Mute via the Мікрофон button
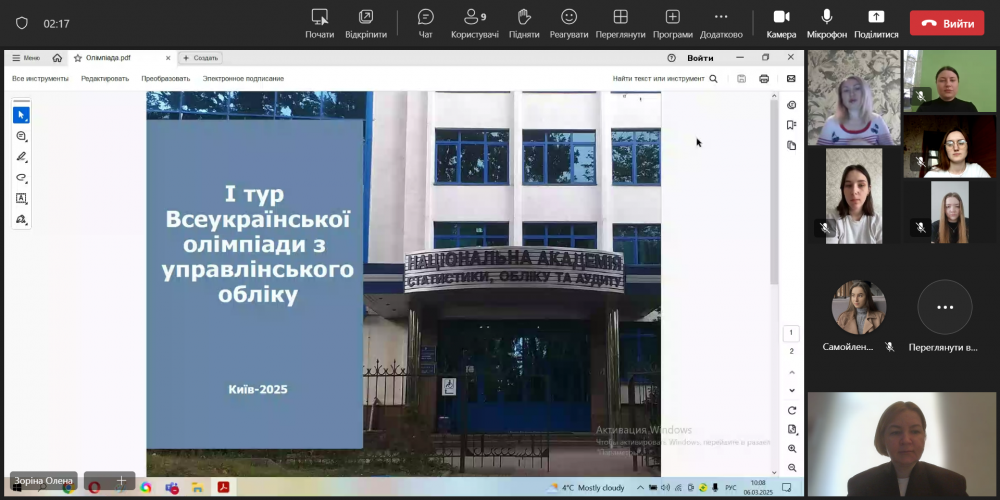 [827, 17]
